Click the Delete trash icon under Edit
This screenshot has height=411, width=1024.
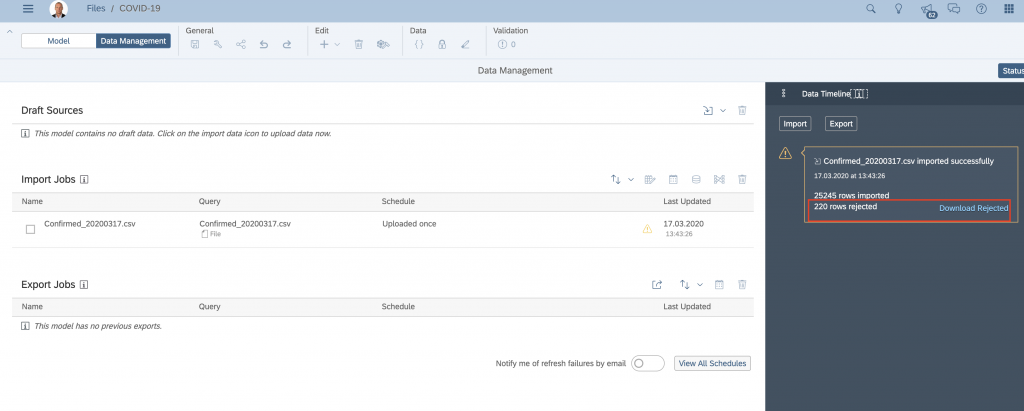(359, 44)
